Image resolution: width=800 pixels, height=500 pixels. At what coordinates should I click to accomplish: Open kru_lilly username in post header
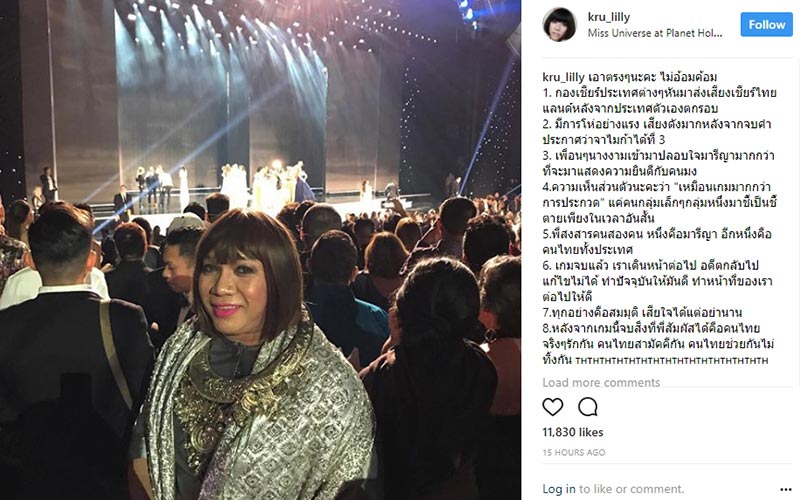(609, 17)
